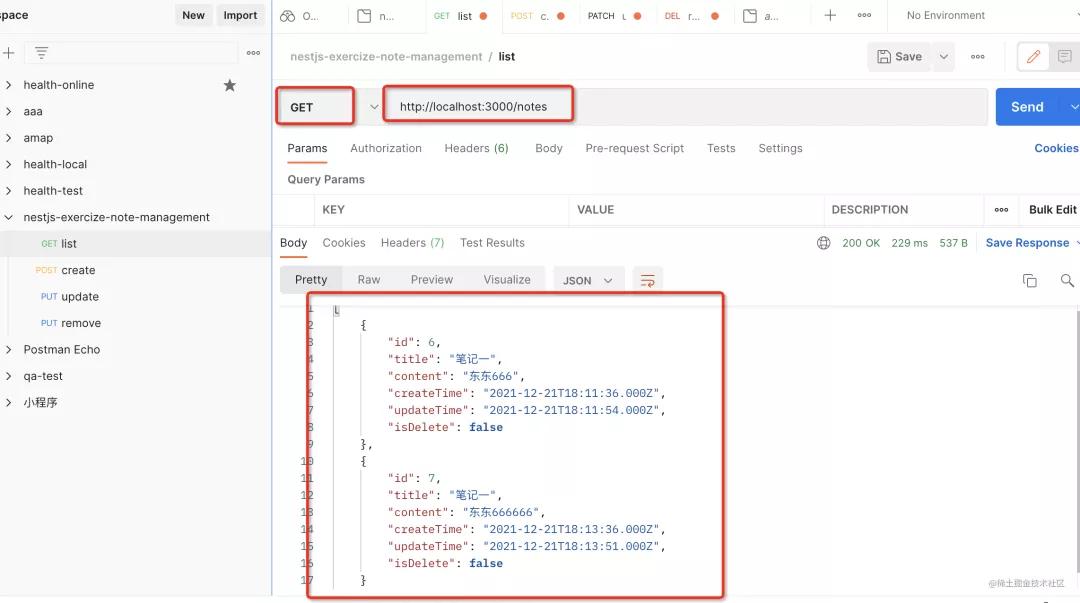Send the request with the Send button
This screenshot has width=1080, height=603.
[1027, 107]
